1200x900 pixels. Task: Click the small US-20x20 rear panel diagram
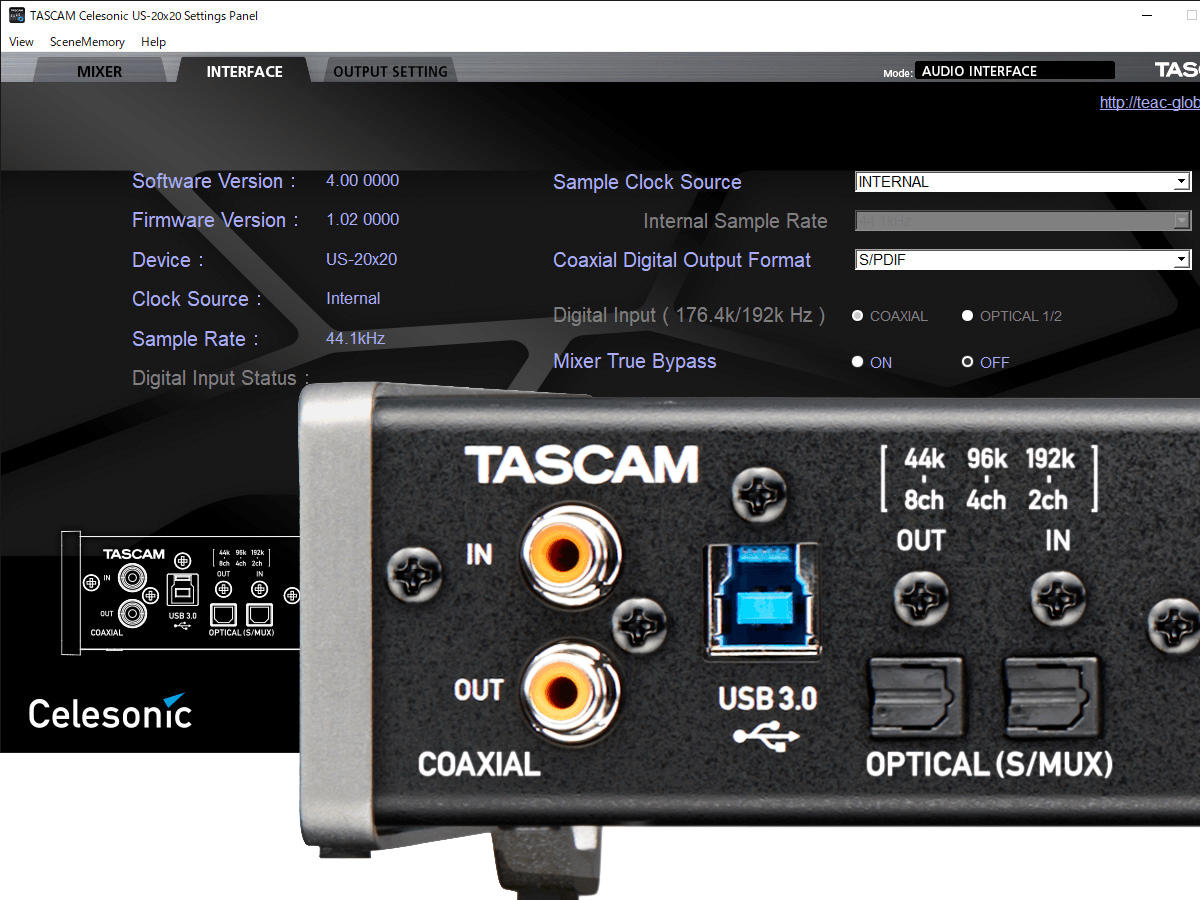pyautogui.click(x=180, y=592)
